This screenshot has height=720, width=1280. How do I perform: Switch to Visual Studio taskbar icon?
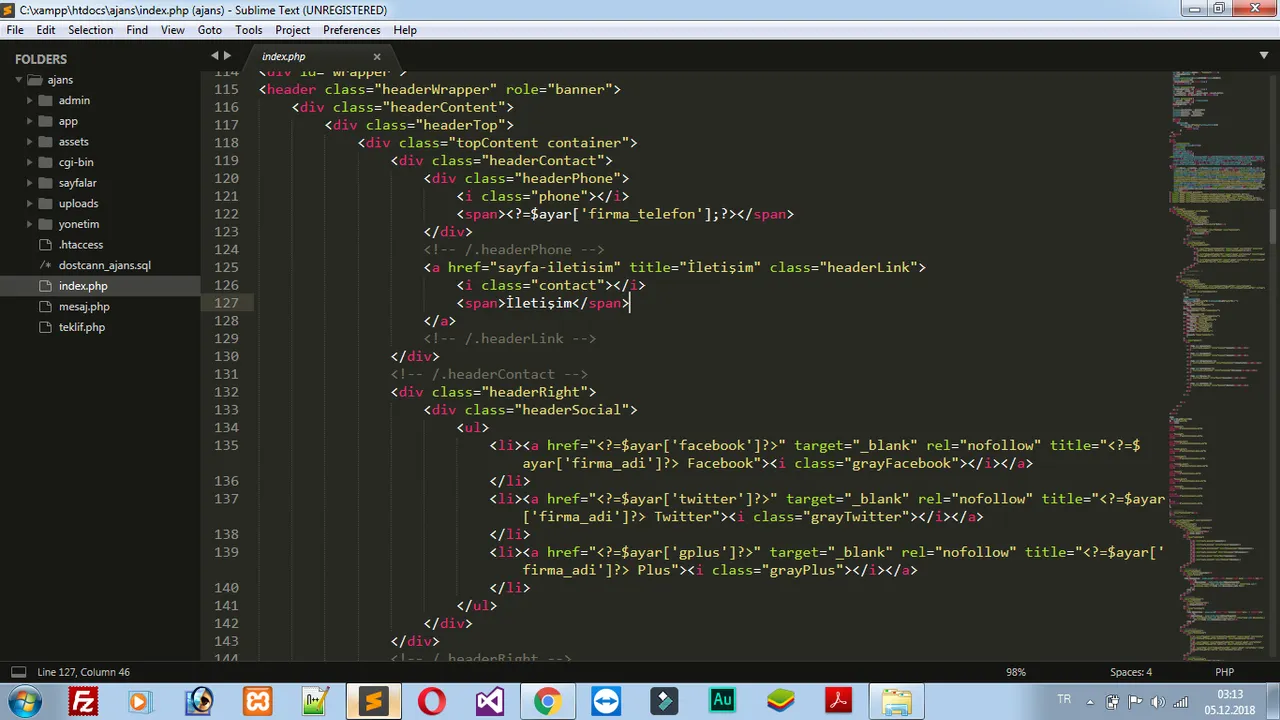[x=489, y=701]
